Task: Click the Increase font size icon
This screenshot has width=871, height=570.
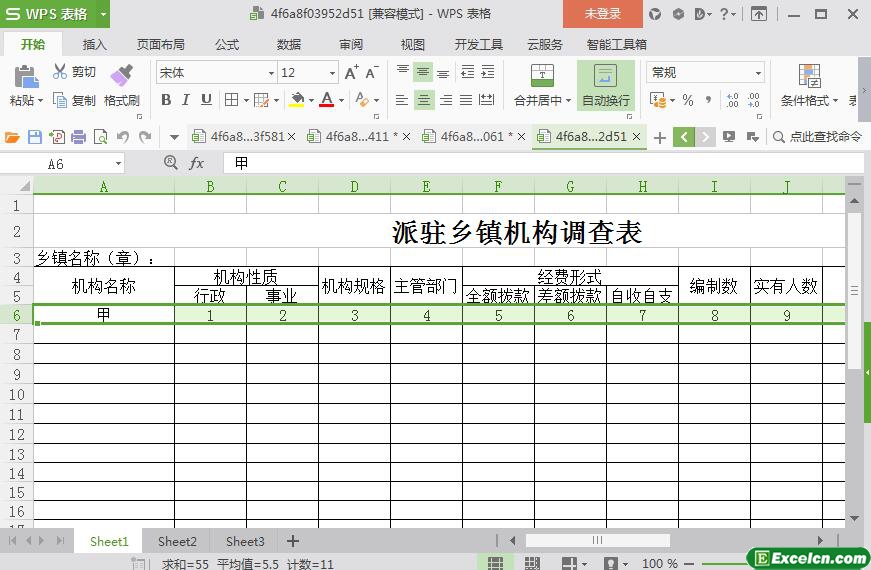Action: [x=351, y=73]
